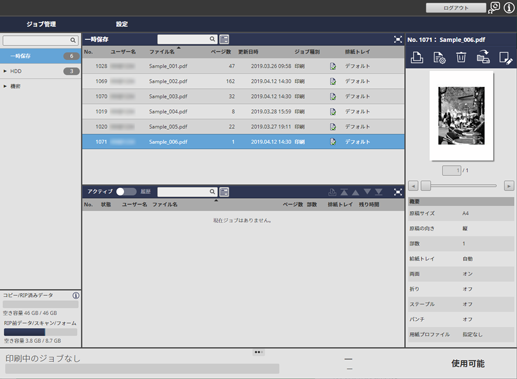Click the information icon at top right
This screenshot has width=517, height=379.
click(x=509, y=8)
